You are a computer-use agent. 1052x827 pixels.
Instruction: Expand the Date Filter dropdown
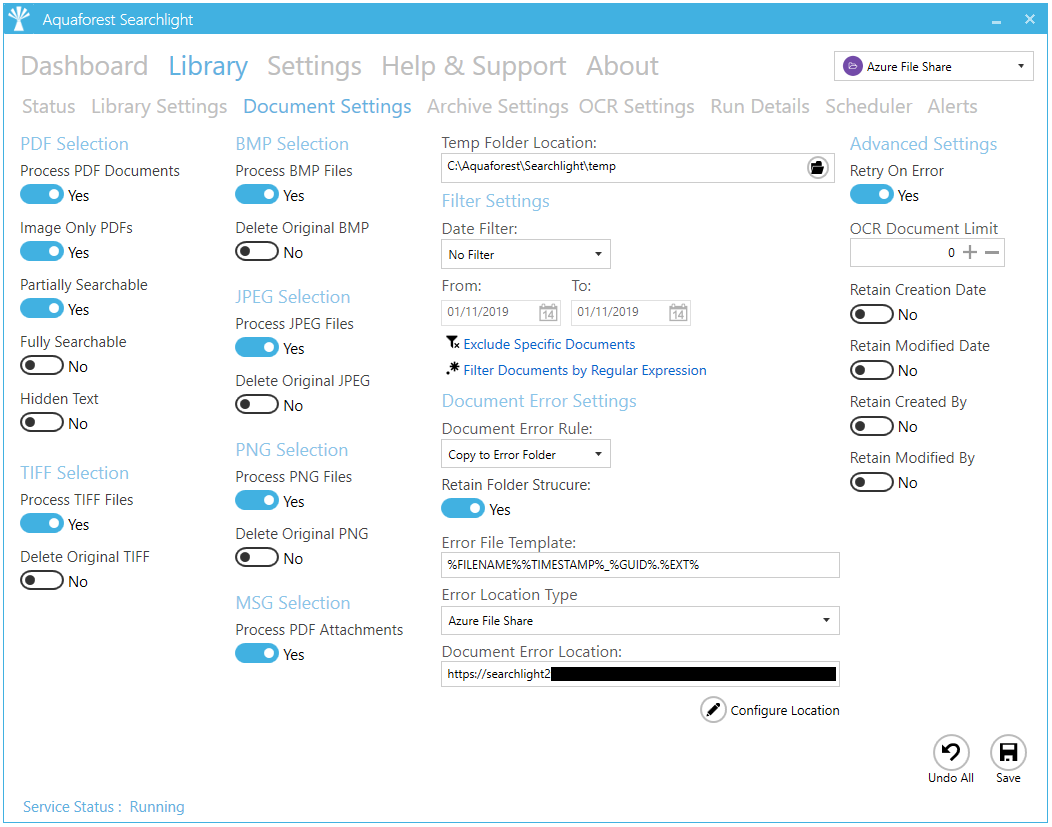tap(526, 255)
